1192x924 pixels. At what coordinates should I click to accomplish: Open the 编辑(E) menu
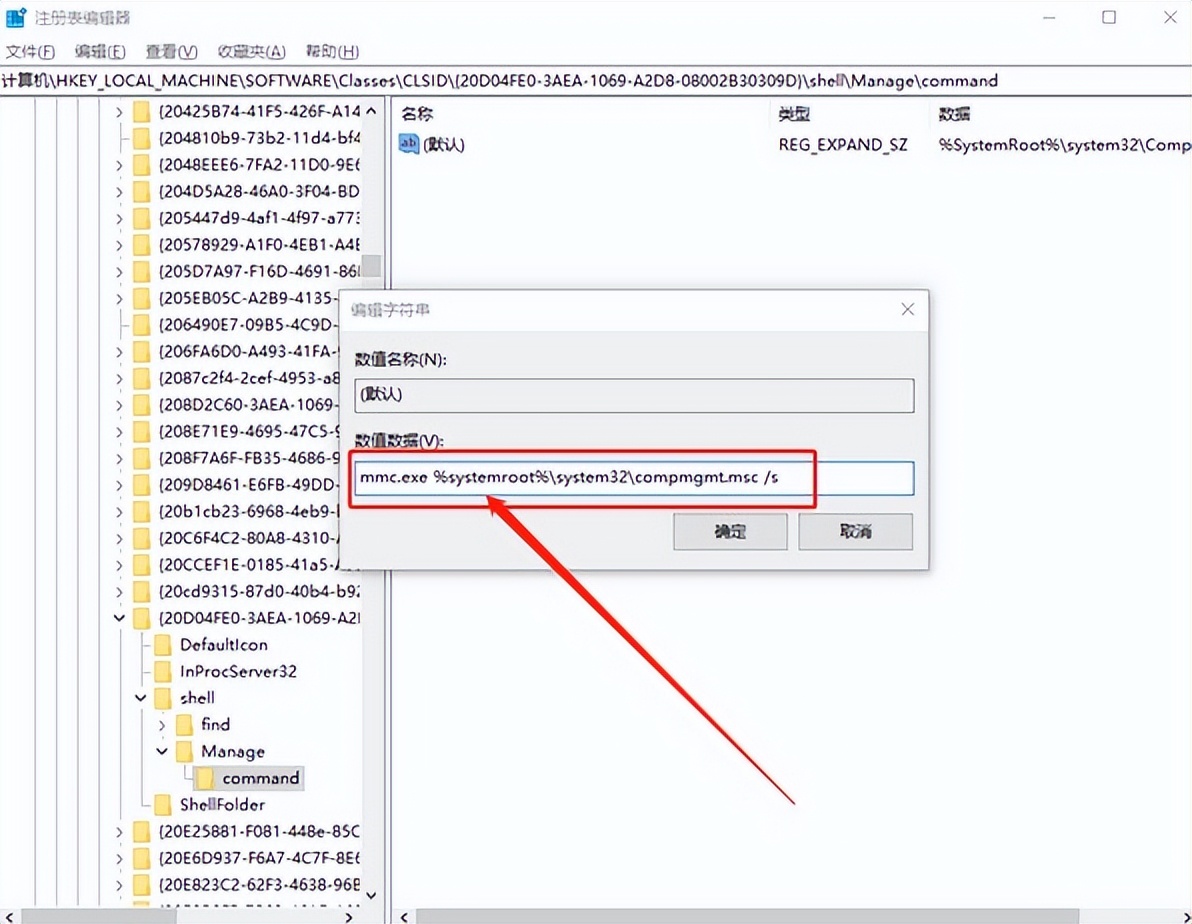[100, 52]
